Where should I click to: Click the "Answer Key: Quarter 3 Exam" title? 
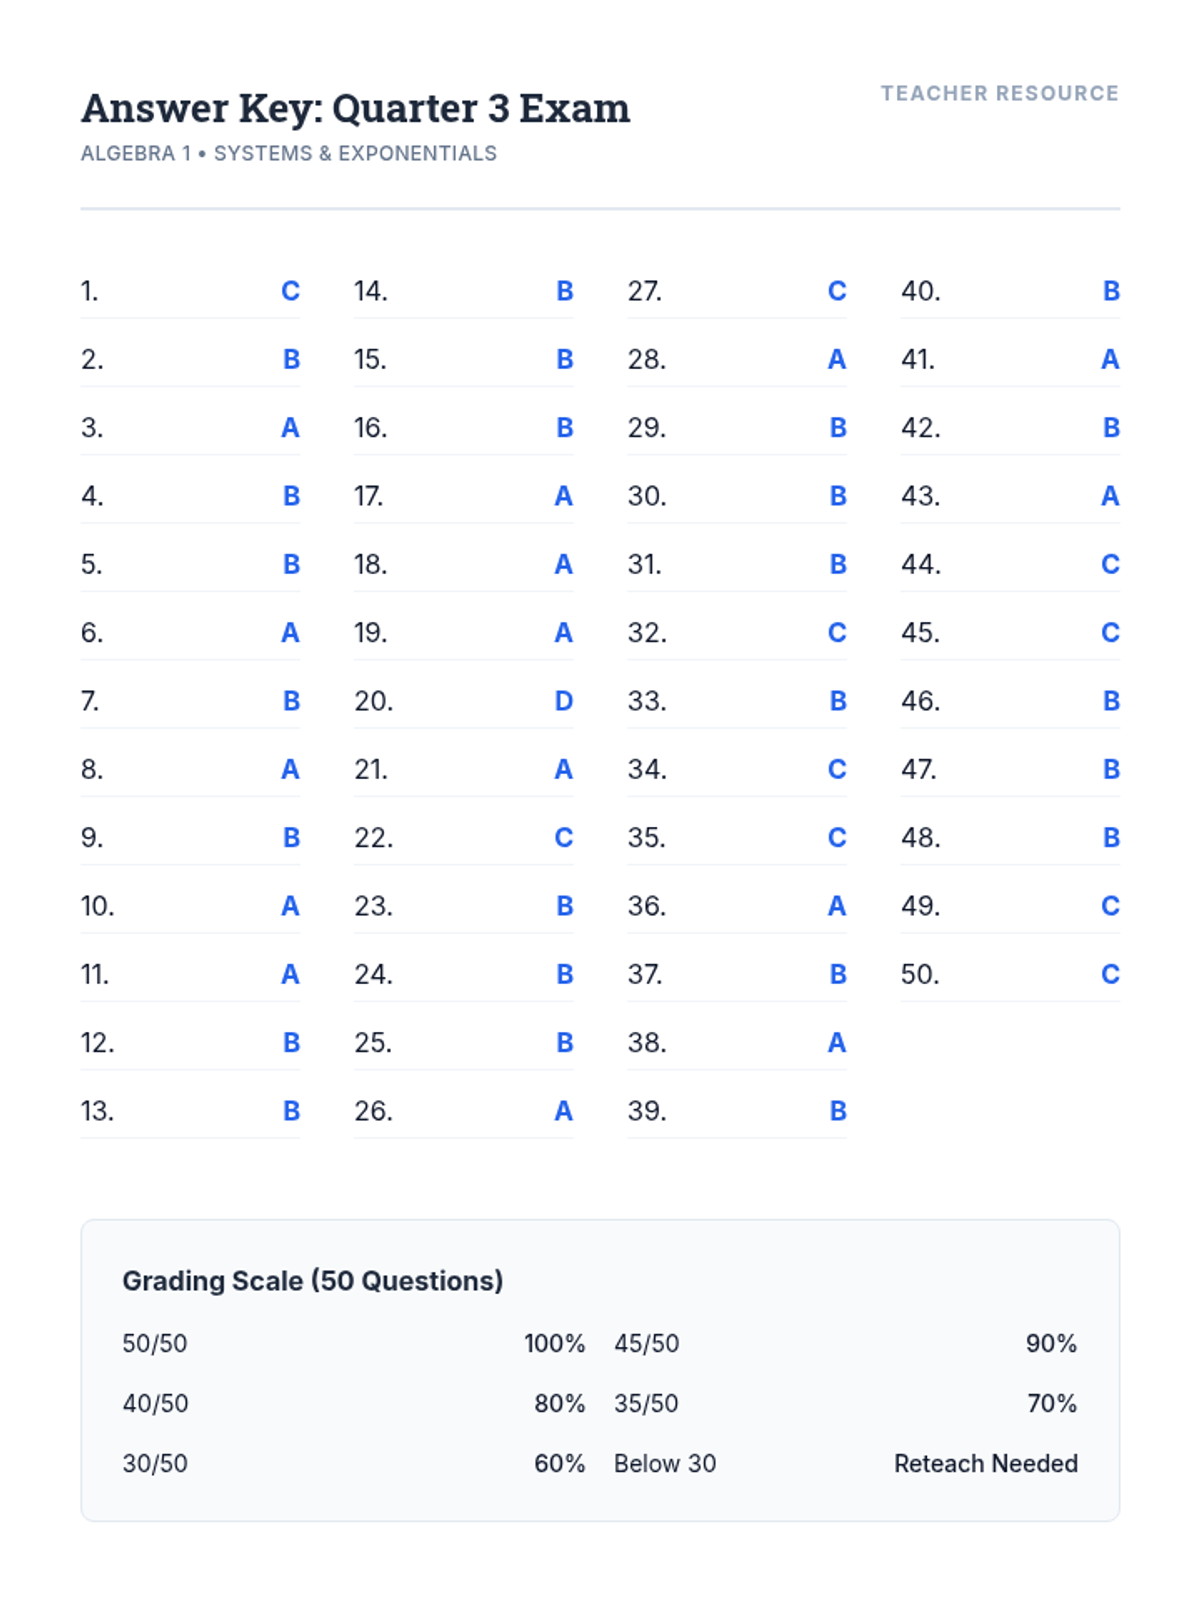pos(355,108)
